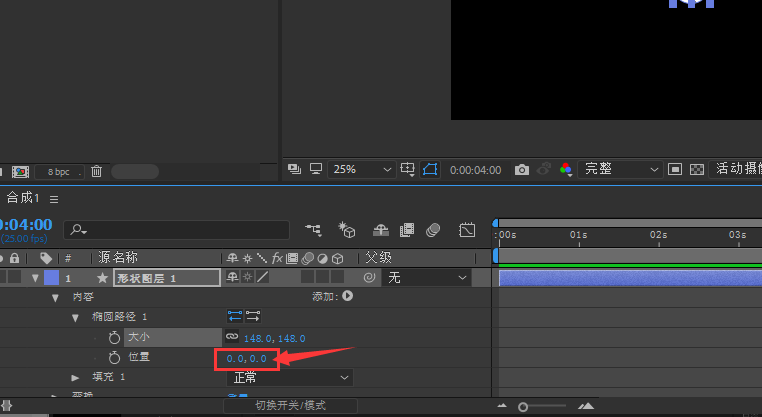Screen dimensions: 762x417
Task: Click the 切换开关/模式 button
Action: coord(290,406)
